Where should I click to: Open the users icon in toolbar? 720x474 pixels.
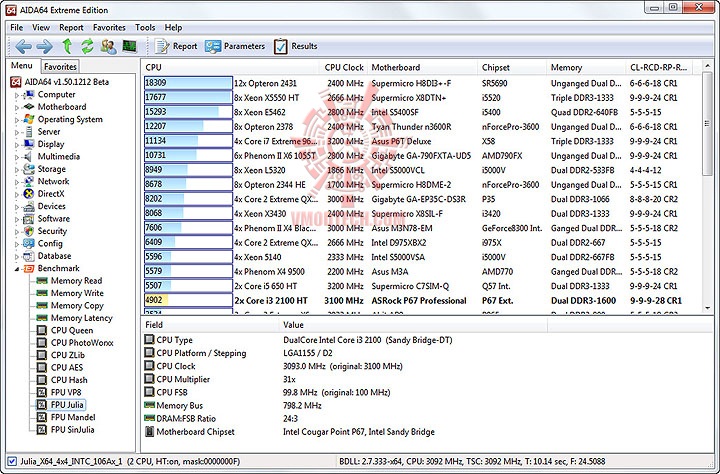(x=109, y=46)
